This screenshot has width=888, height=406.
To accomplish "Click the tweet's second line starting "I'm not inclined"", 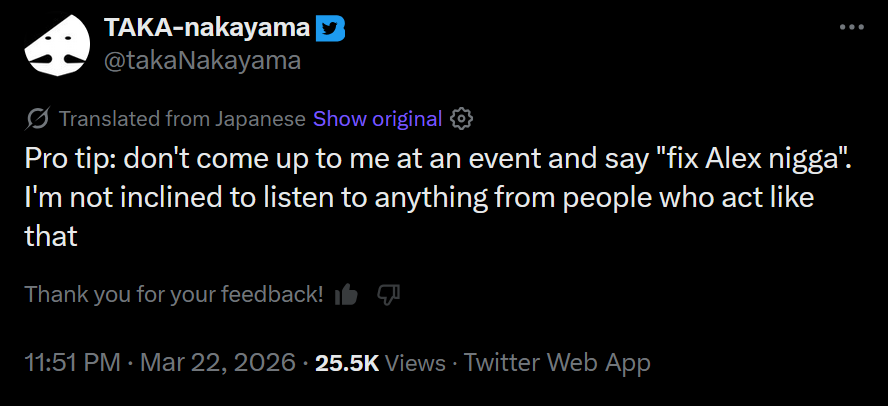I will [418, 197].
